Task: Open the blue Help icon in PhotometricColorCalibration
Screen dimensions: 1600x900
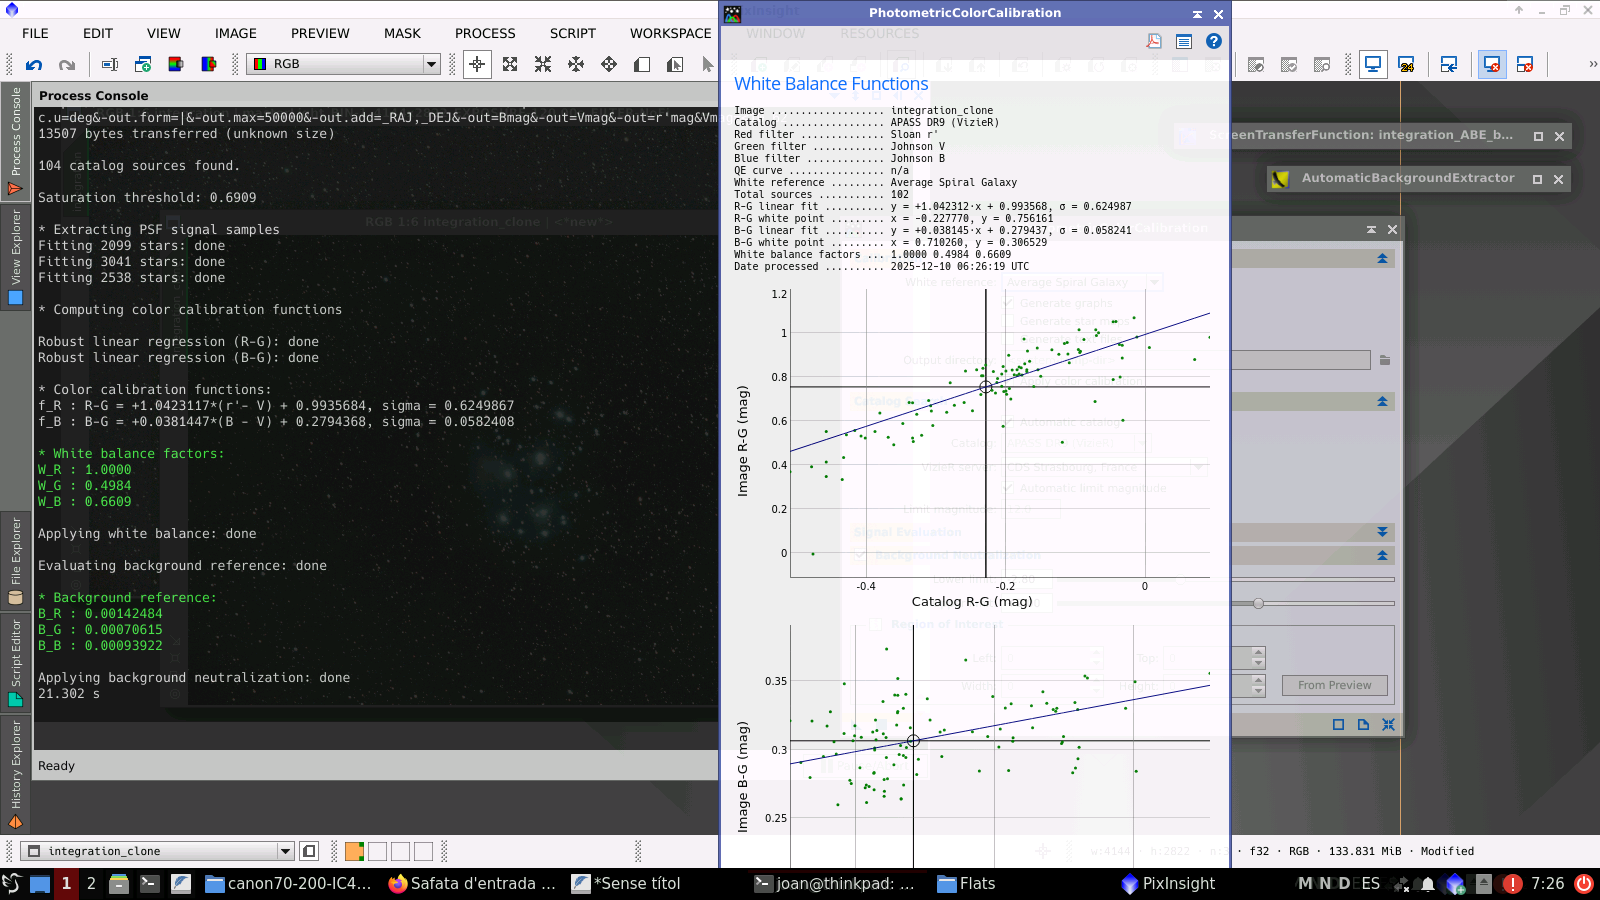Action: point(1214,41)
